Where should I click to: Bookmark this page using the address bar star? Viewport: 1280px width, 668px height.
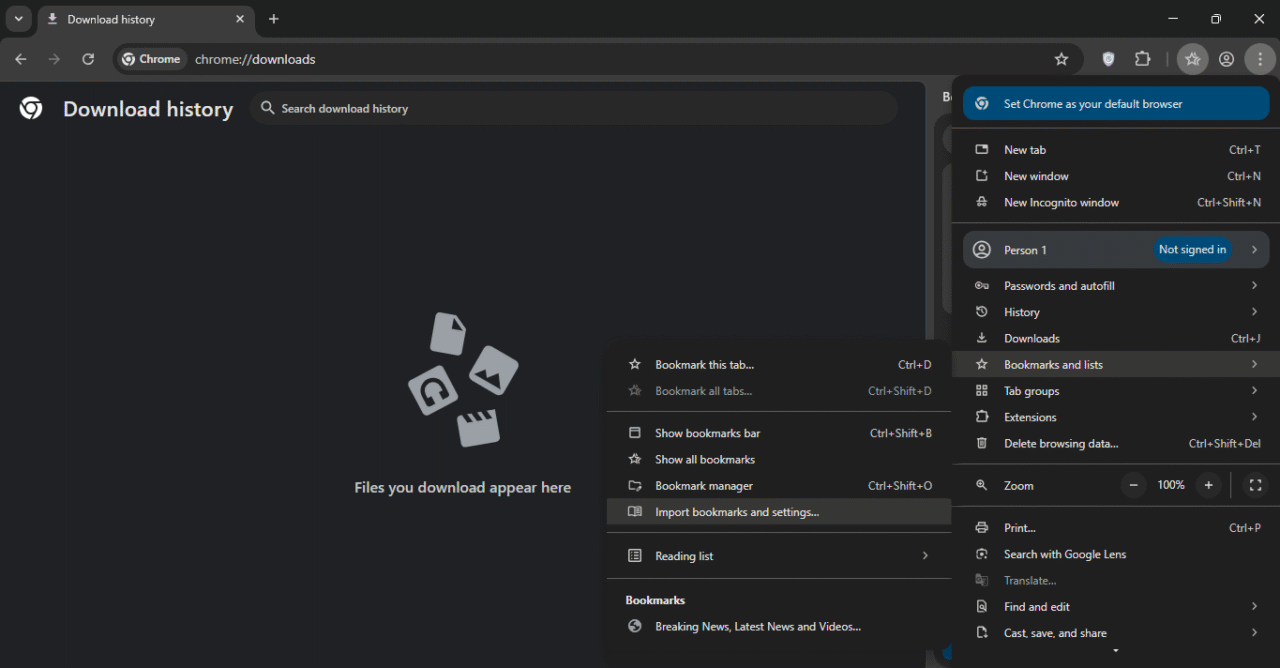tap(1061, 59)
